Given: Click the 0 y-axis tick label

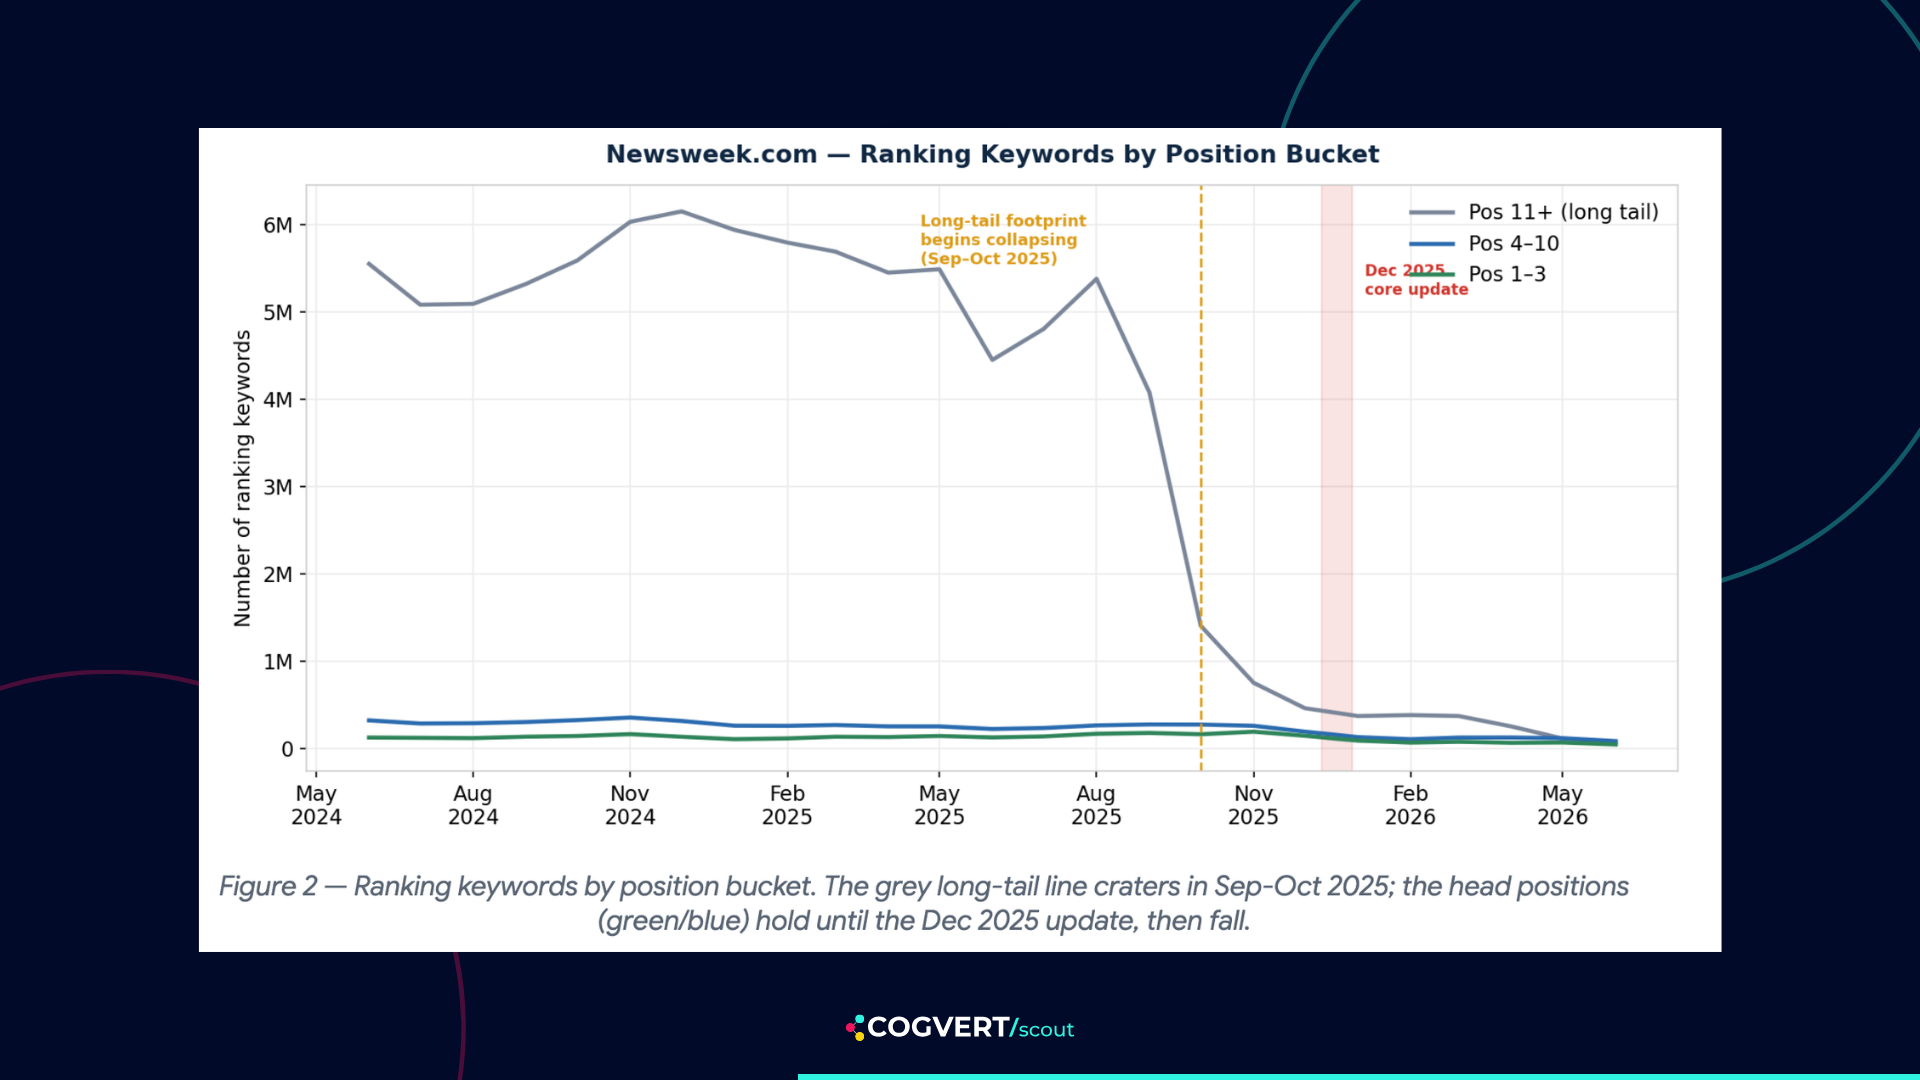Looking at the screenshot, I should click(x=287, y=749).
